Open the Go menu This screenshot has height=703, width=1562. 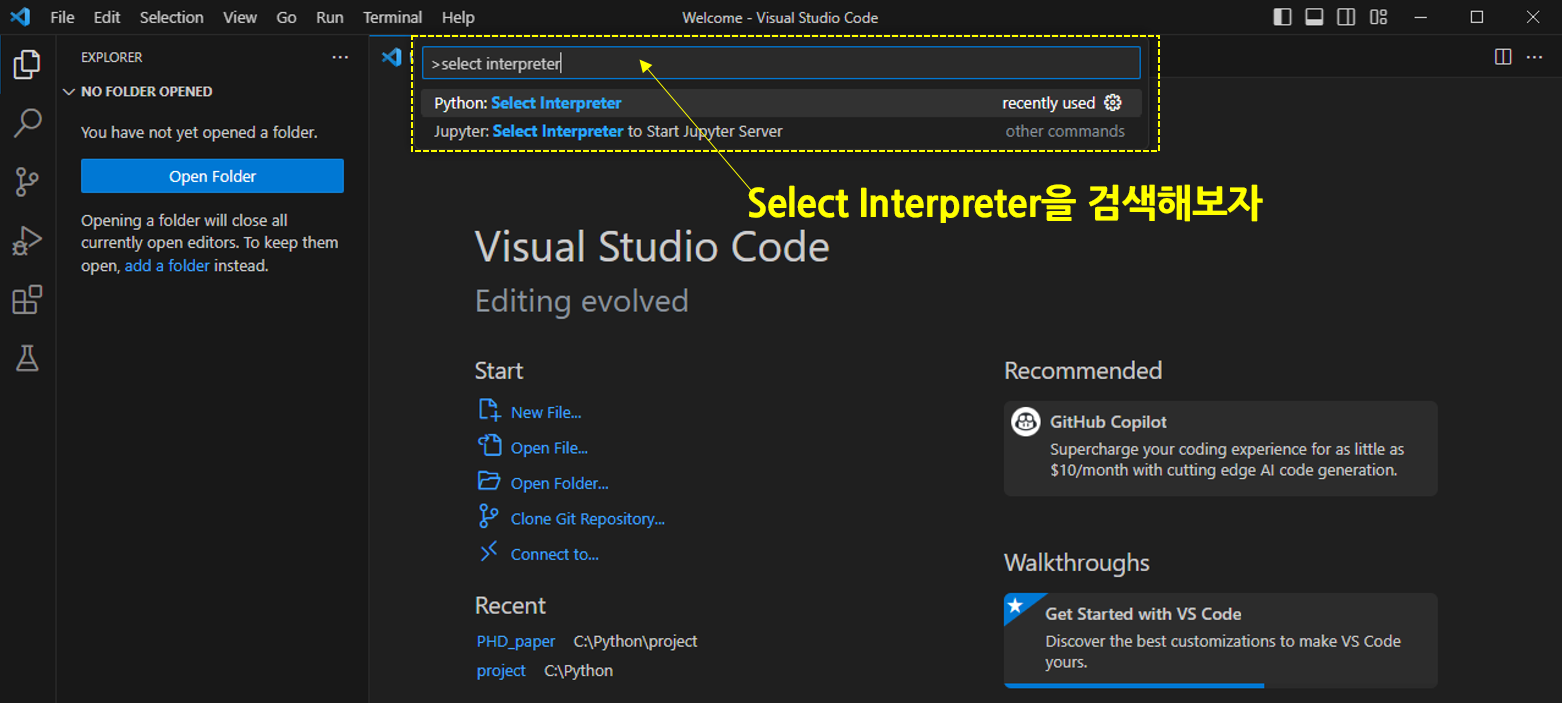(287, 17)
